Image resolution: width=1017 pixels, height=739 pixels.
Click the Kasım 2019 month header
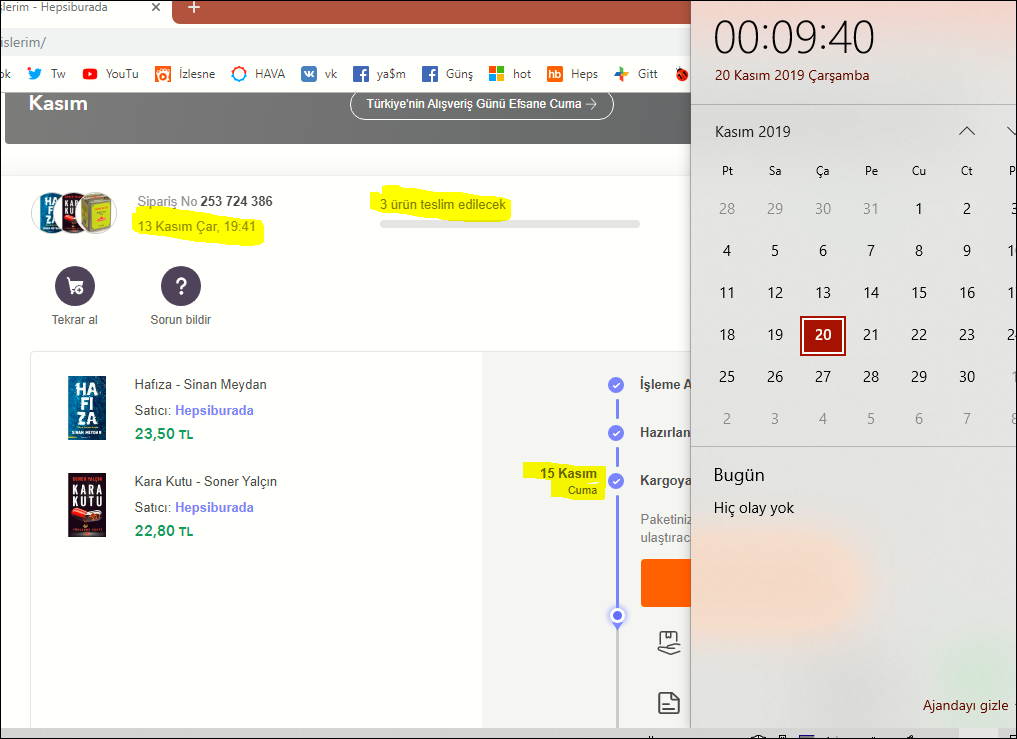(x=752, y=132)
